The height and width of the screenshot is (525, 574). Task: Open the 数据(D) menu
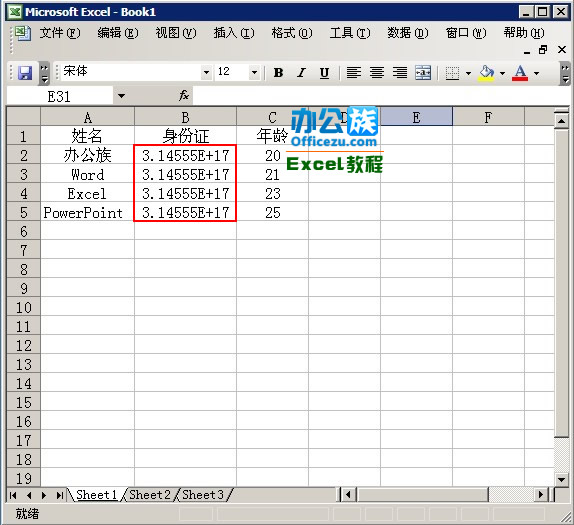click(x=408, y=33)
